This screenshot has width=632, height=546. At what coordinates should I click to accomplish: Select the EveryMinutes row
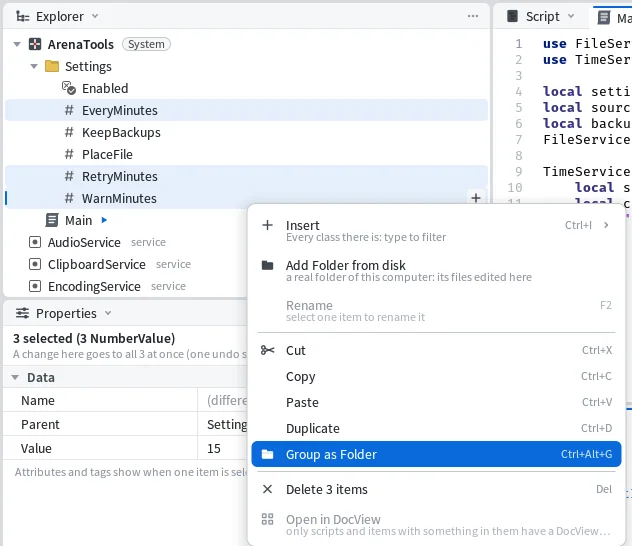pyautogui.click(x=246, y=110)
